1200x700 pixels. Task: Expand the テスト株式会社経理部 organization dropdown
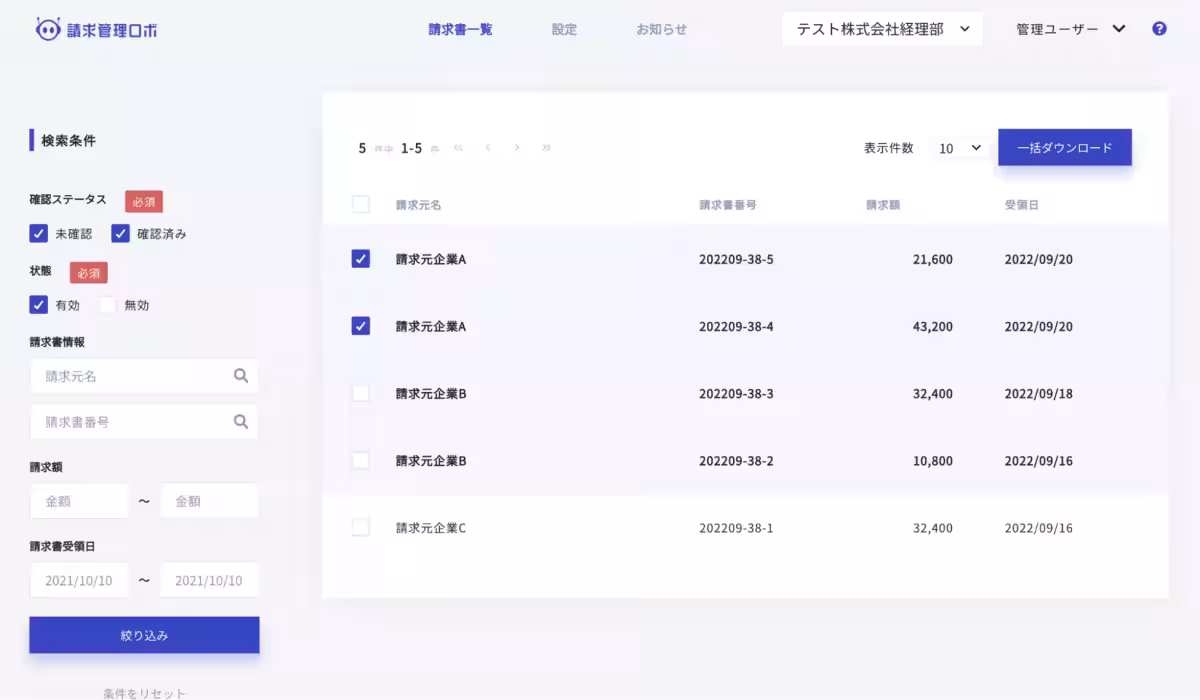click(x=881, y=28)
